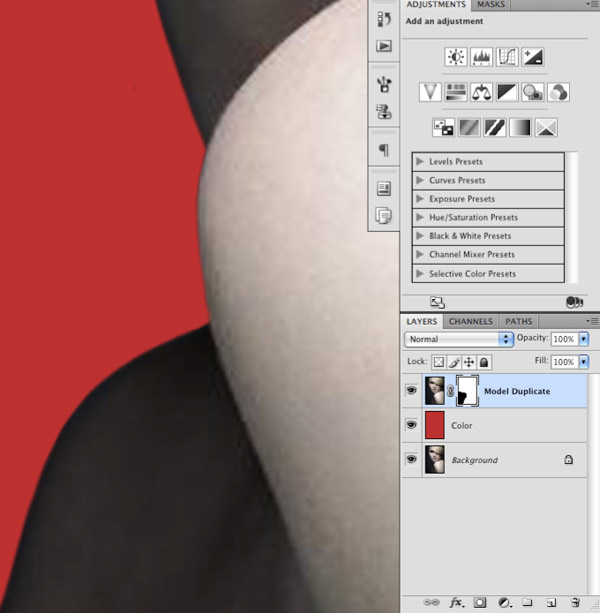Open the Opacity slider dropdown arrow
Viewport: 600px width, 613px height.
coord(583,340)
